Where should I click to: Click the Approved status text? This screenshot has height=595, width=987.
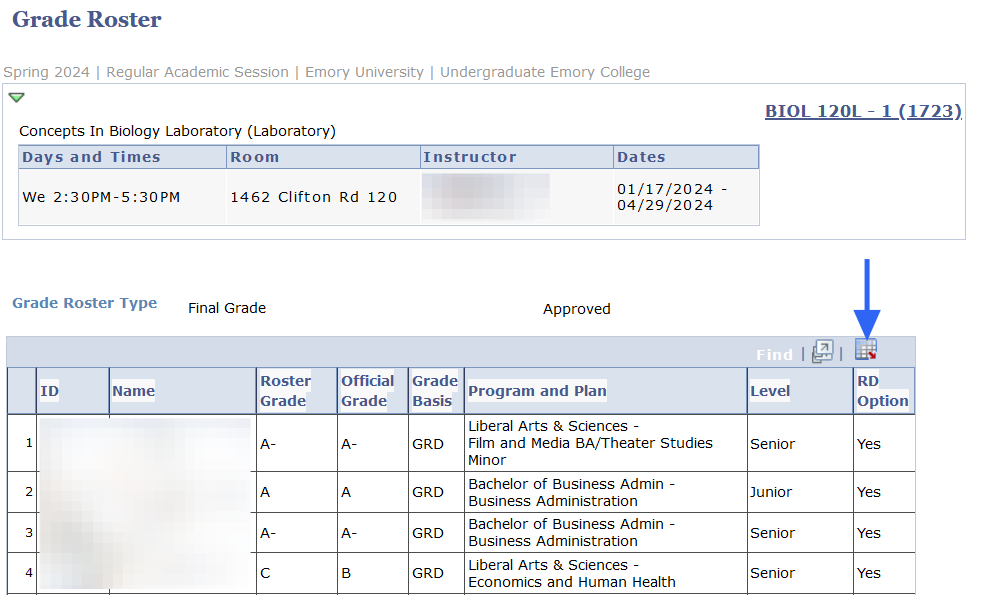point(576,308)
